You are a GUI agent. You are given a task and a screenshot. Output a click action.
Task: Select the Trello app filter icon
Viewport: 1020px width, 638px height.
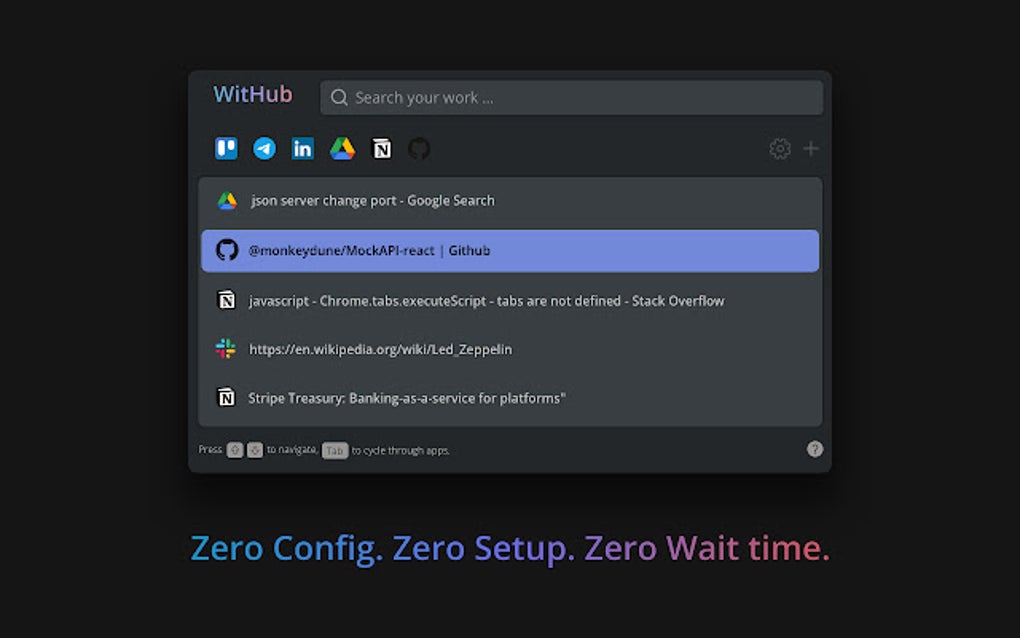tap(225, 148)
